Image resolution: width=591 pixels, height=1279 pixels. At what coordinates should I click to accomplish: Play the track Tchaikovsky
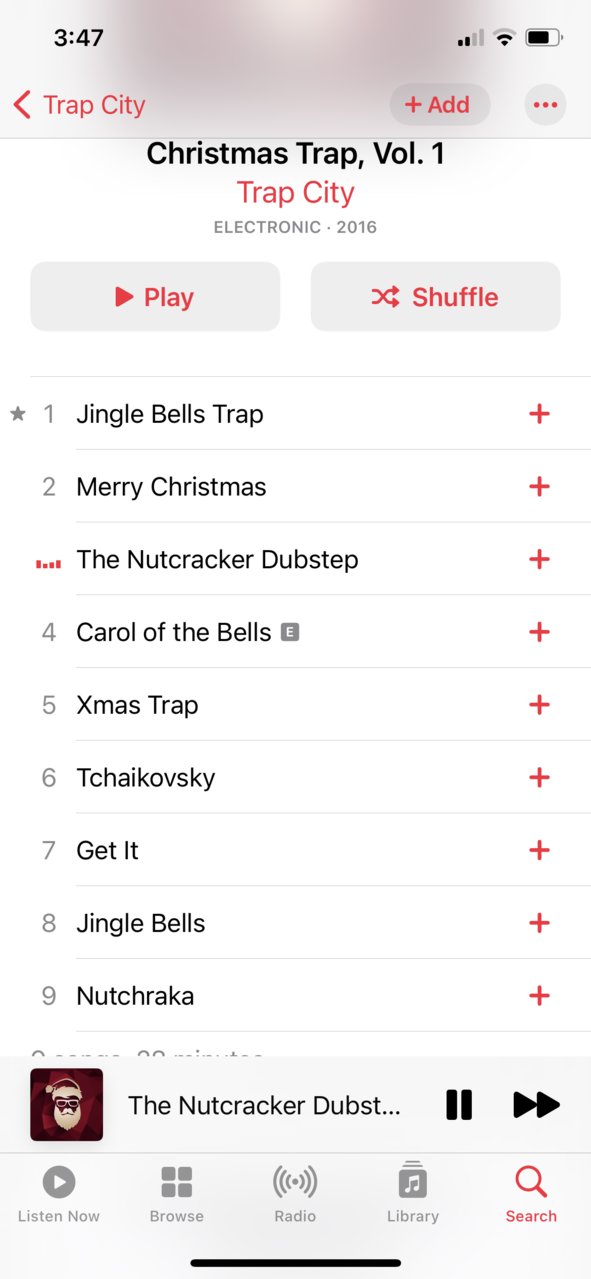pyautogui.click(x=295, y=778)
